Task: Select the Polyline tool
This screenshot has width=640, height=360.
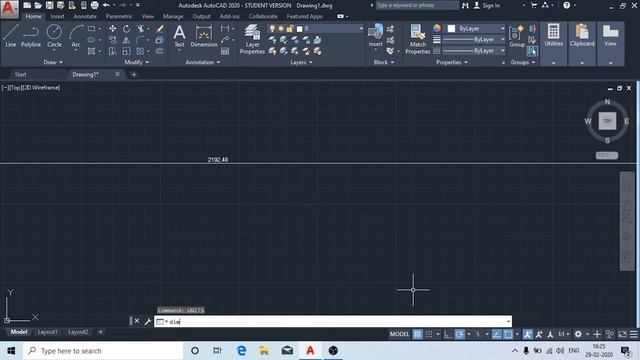Action: pos(31,36)
